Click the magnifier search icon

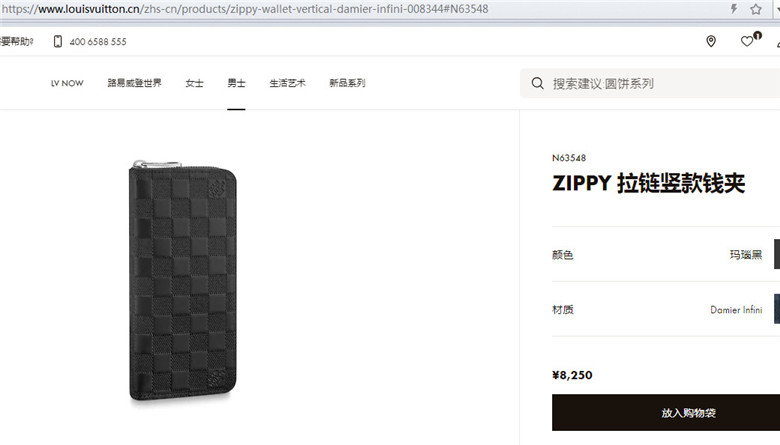point(537,84)
